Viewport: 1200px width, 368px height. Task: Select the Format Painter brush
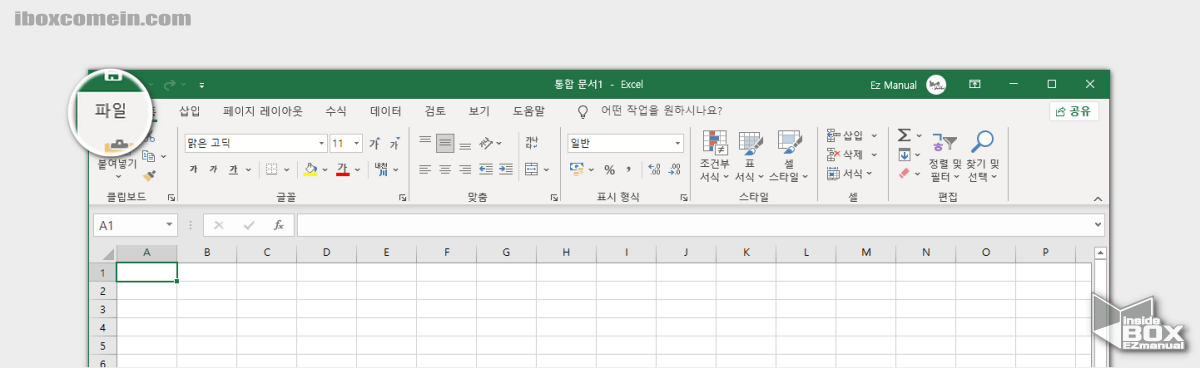click(x=149, y=176)
